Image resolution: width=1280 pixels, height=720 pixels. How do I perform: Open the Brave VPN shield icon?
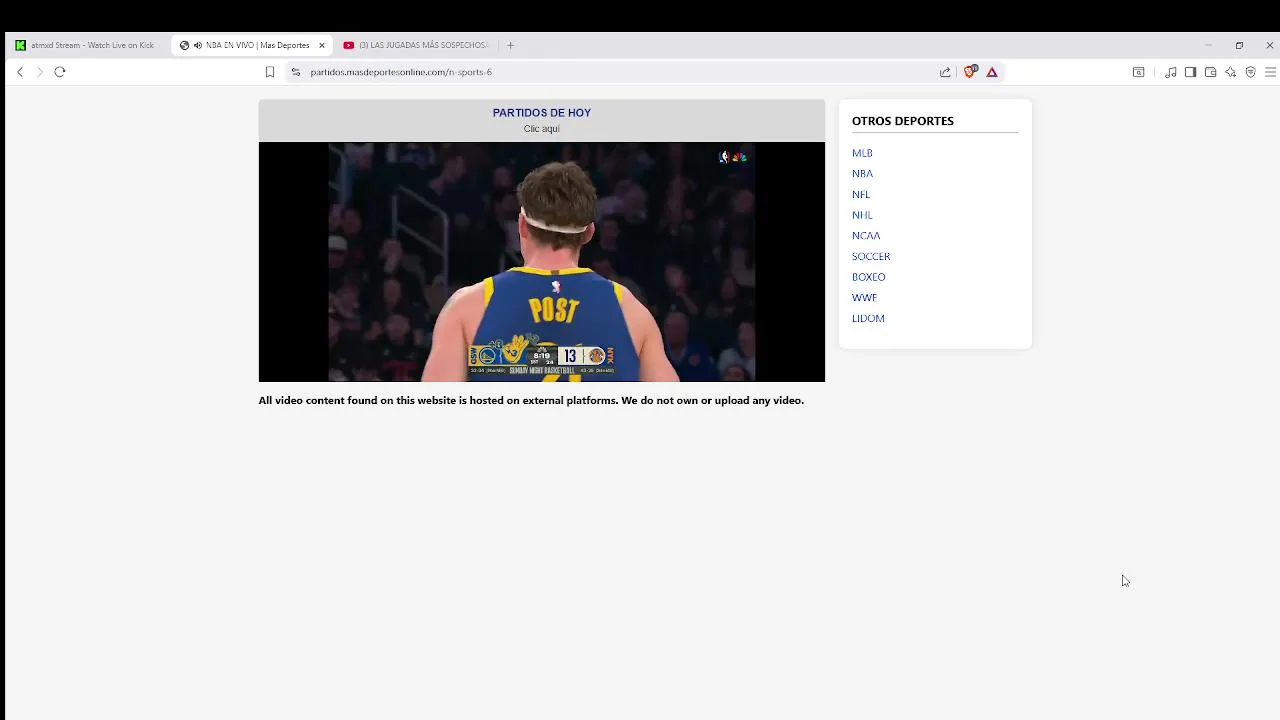(x=1250, y=72)
